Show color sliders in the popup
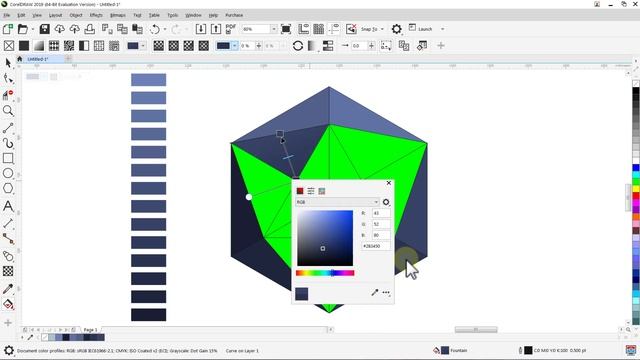 pos(311,191)
